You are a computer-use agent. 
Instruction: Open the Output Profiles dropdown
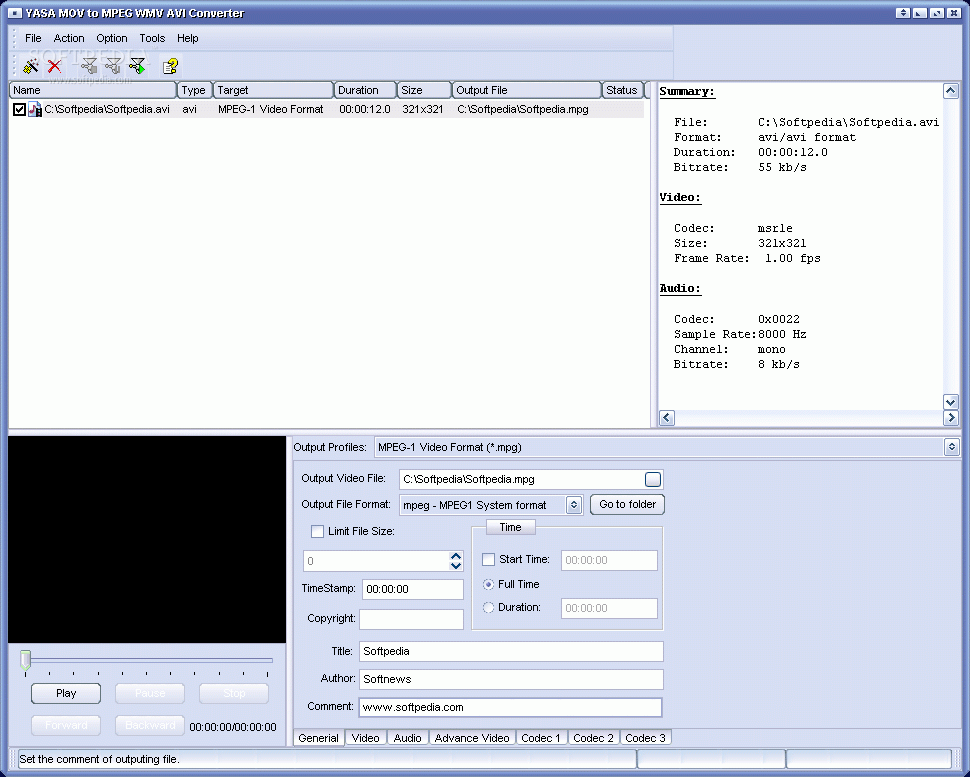click(x=951, y=447)
